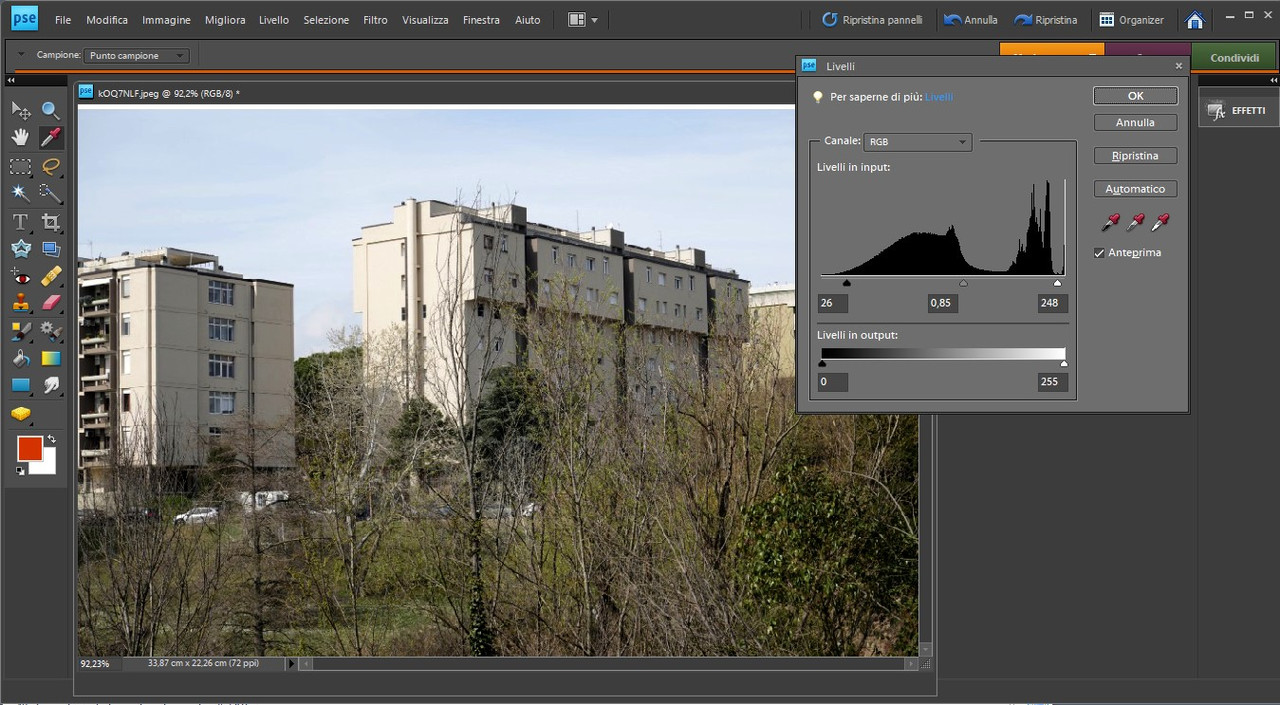Select the Smart Brush gear tool
Image resolution: width=1280 pixels, height=705 pixels.
click(x=51, y=330)
